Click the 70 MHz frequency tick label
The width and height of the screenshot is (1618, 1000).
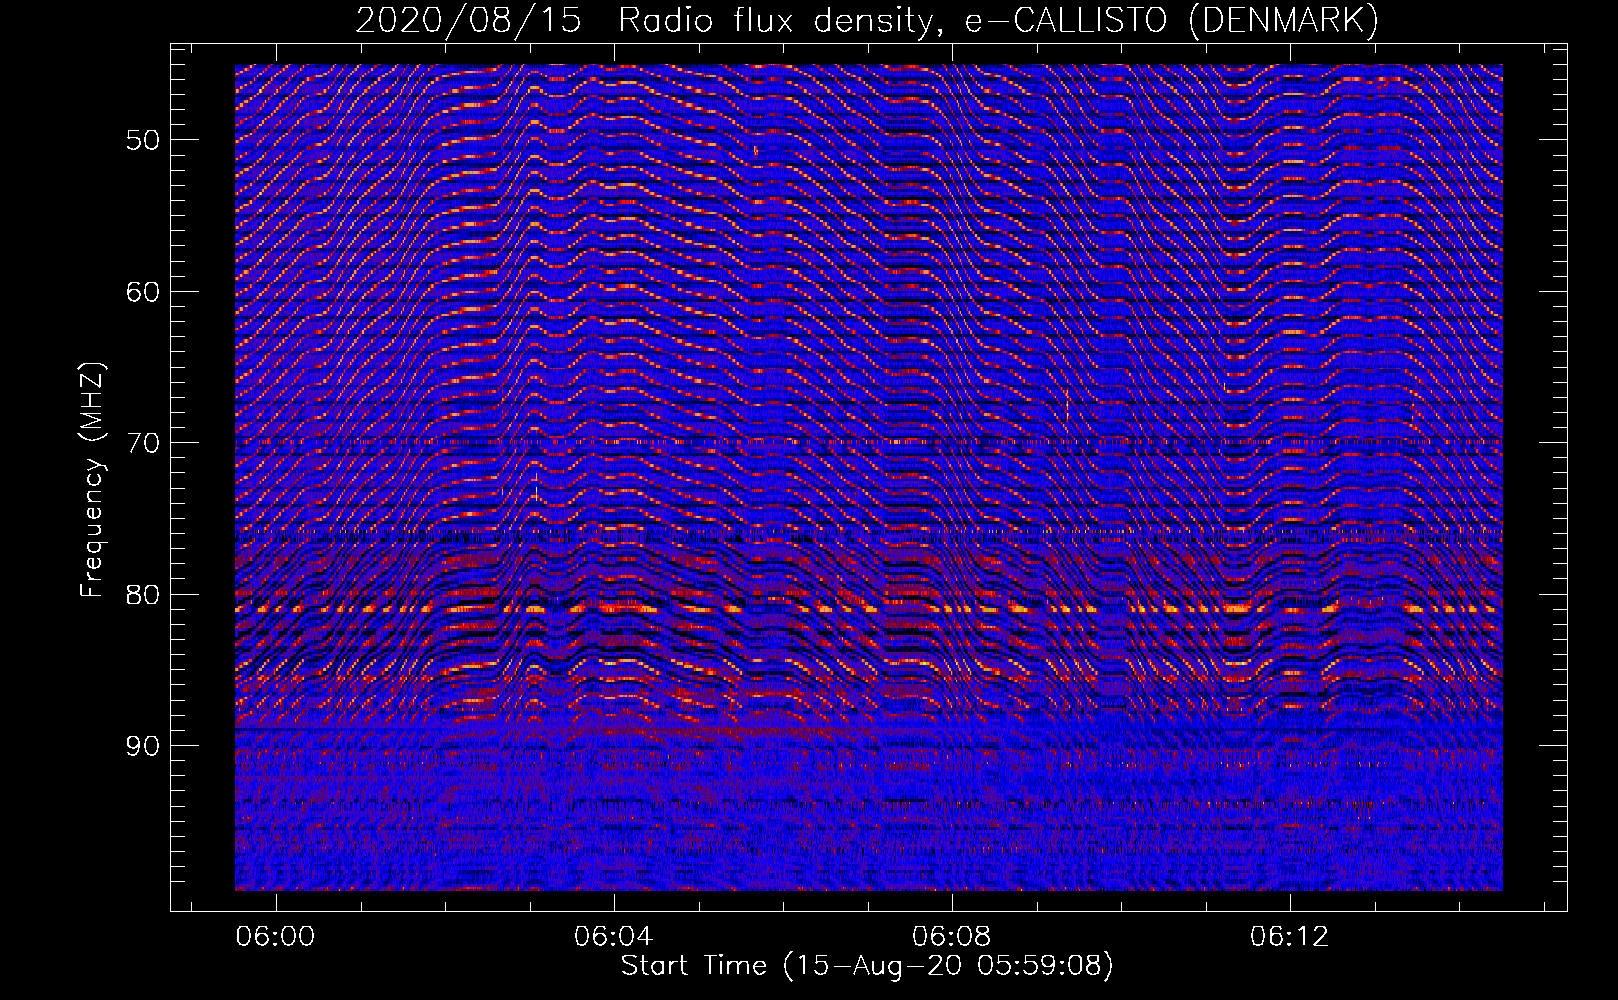click(143, 443)
